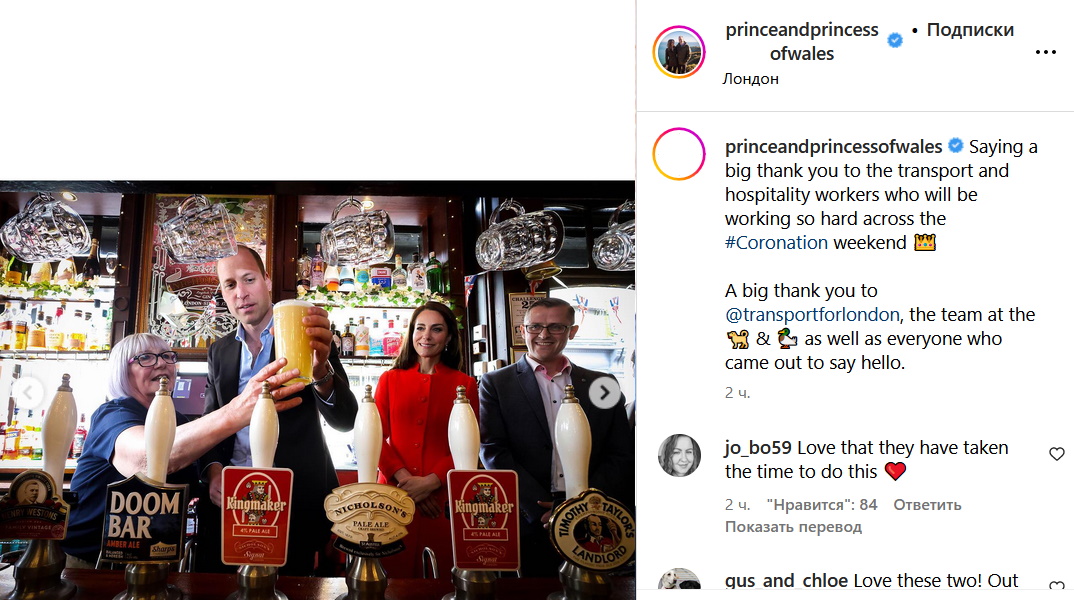
Task: Click the pub photo in the post
Action: coord(317,390)
